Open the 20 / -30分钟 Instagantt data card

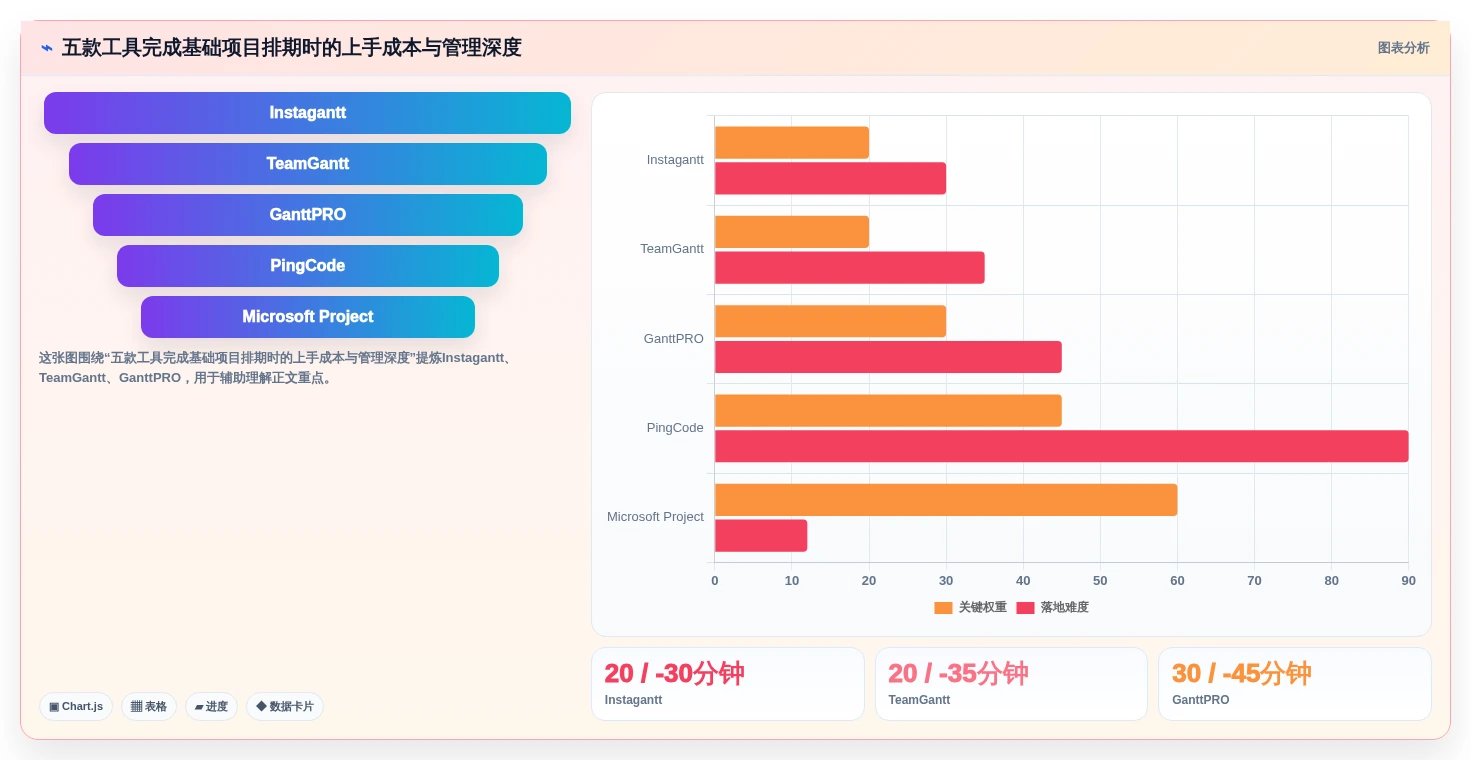[x=728, y=684]
